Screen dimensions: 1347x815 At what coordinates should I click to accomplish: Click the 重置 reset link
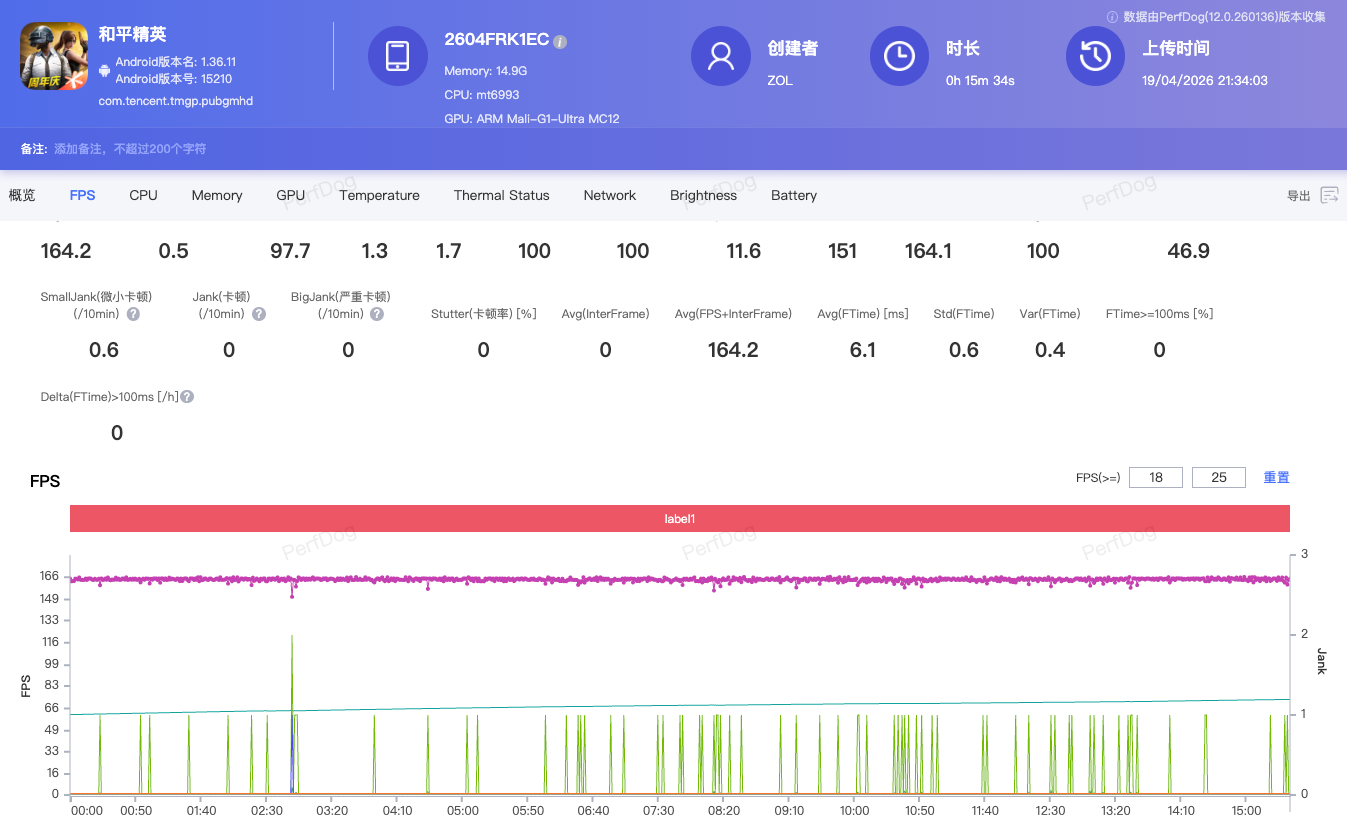click(1276, 477)
